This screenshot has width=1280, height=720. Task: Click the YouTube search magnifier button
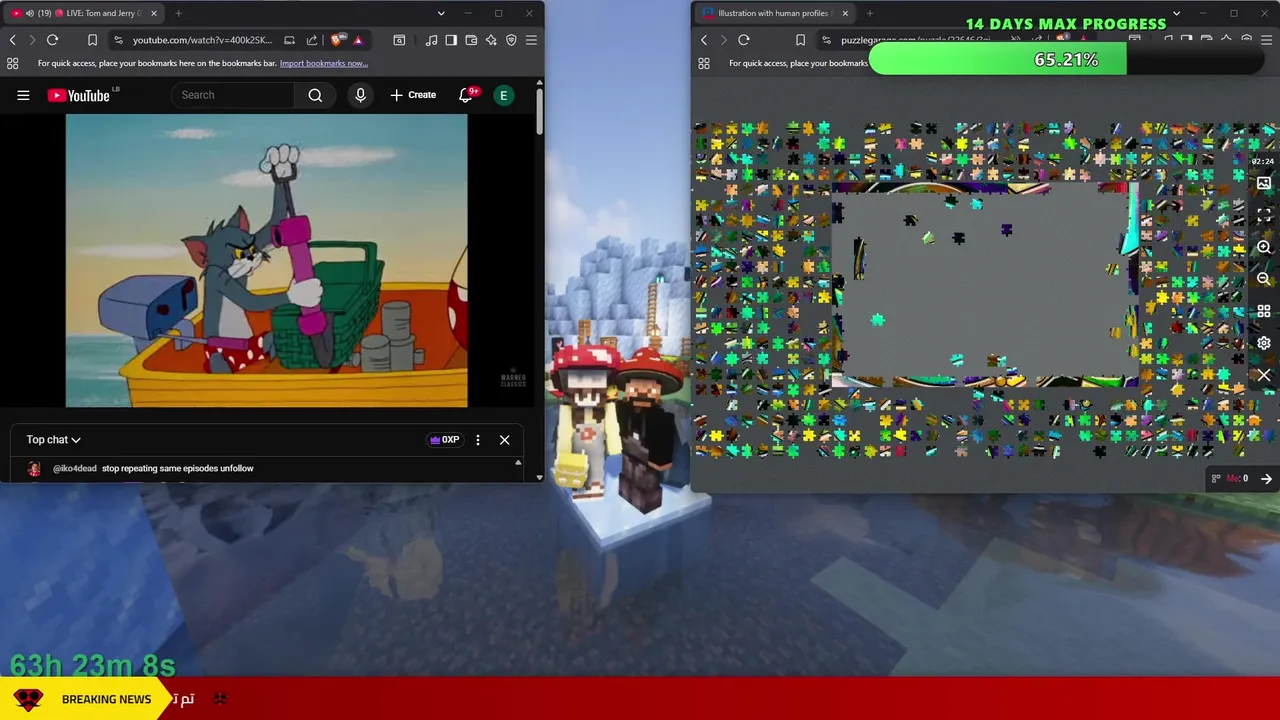point(315,95)
